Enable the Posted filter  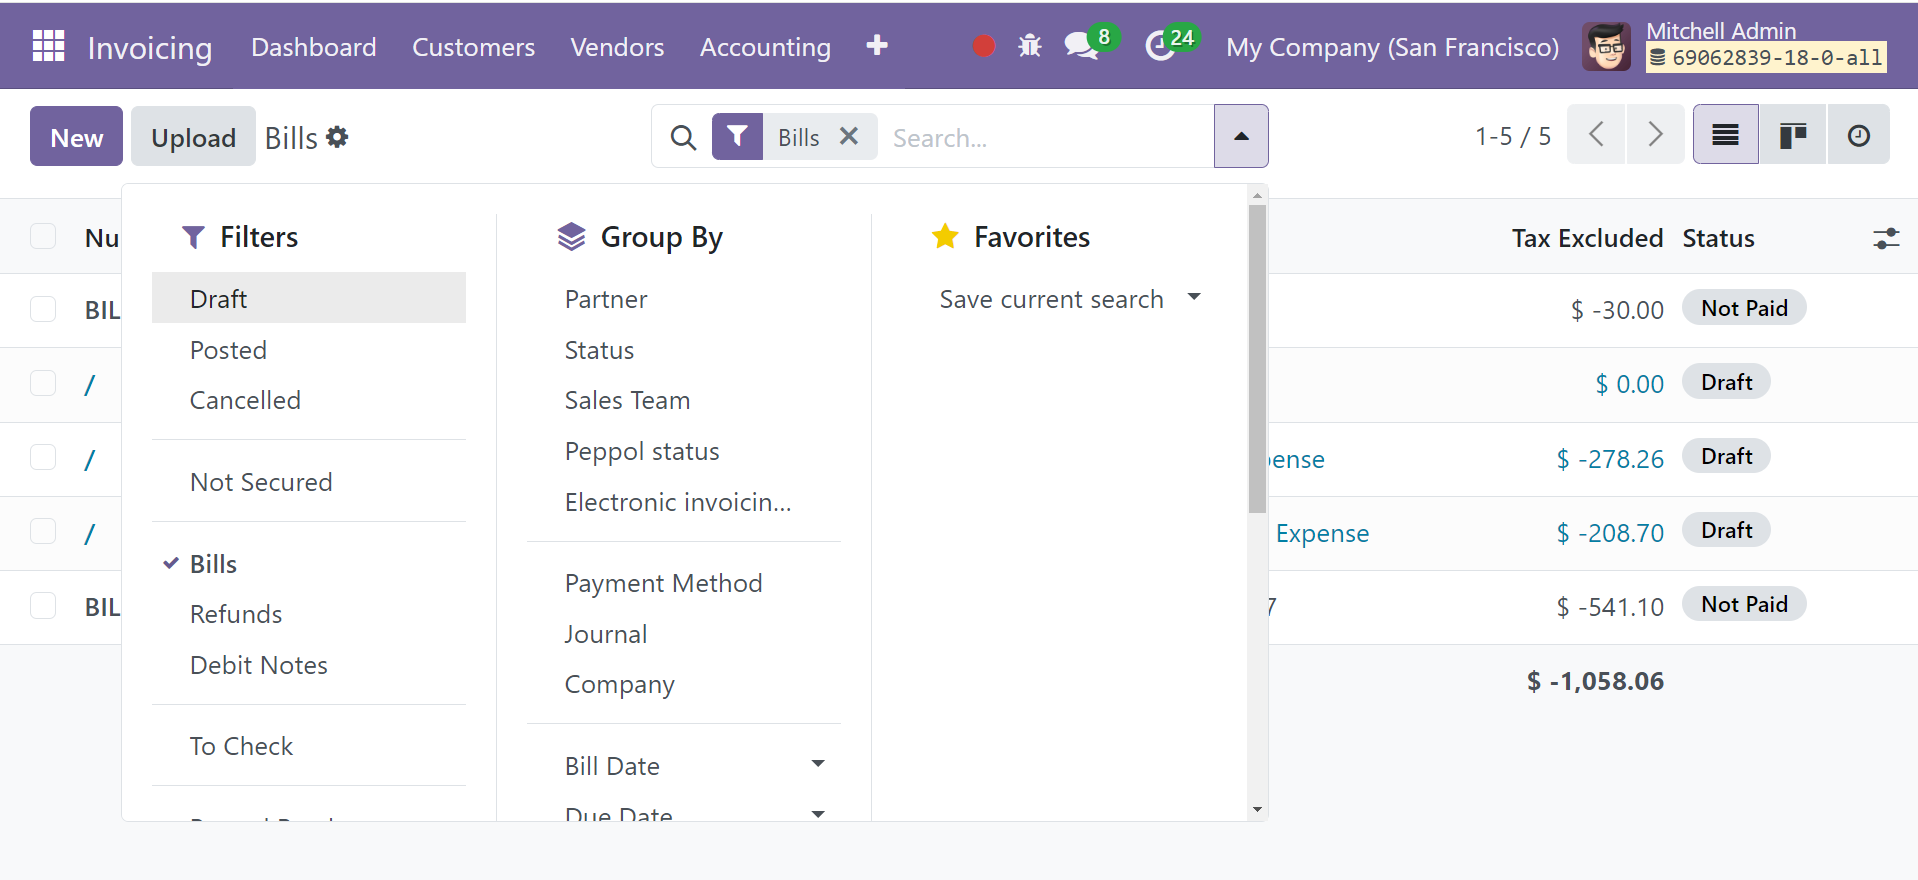309,350
